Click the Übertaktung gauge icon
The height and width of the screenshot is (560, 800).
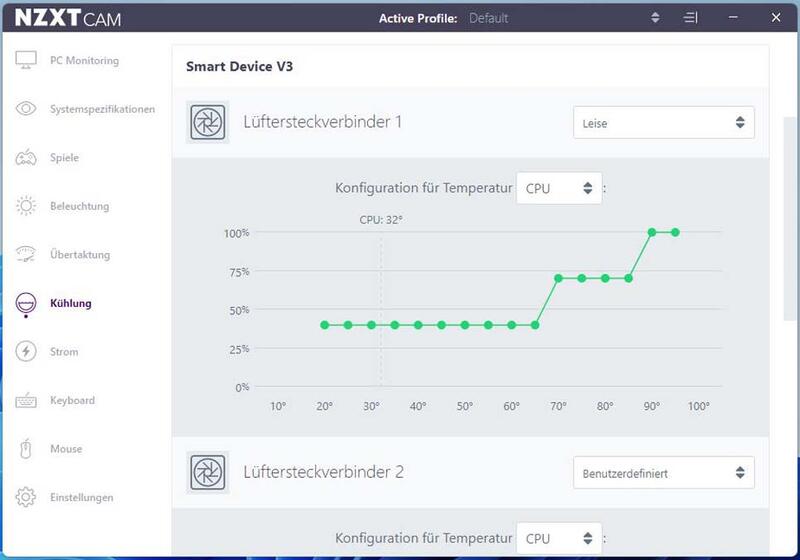point(26,254)
